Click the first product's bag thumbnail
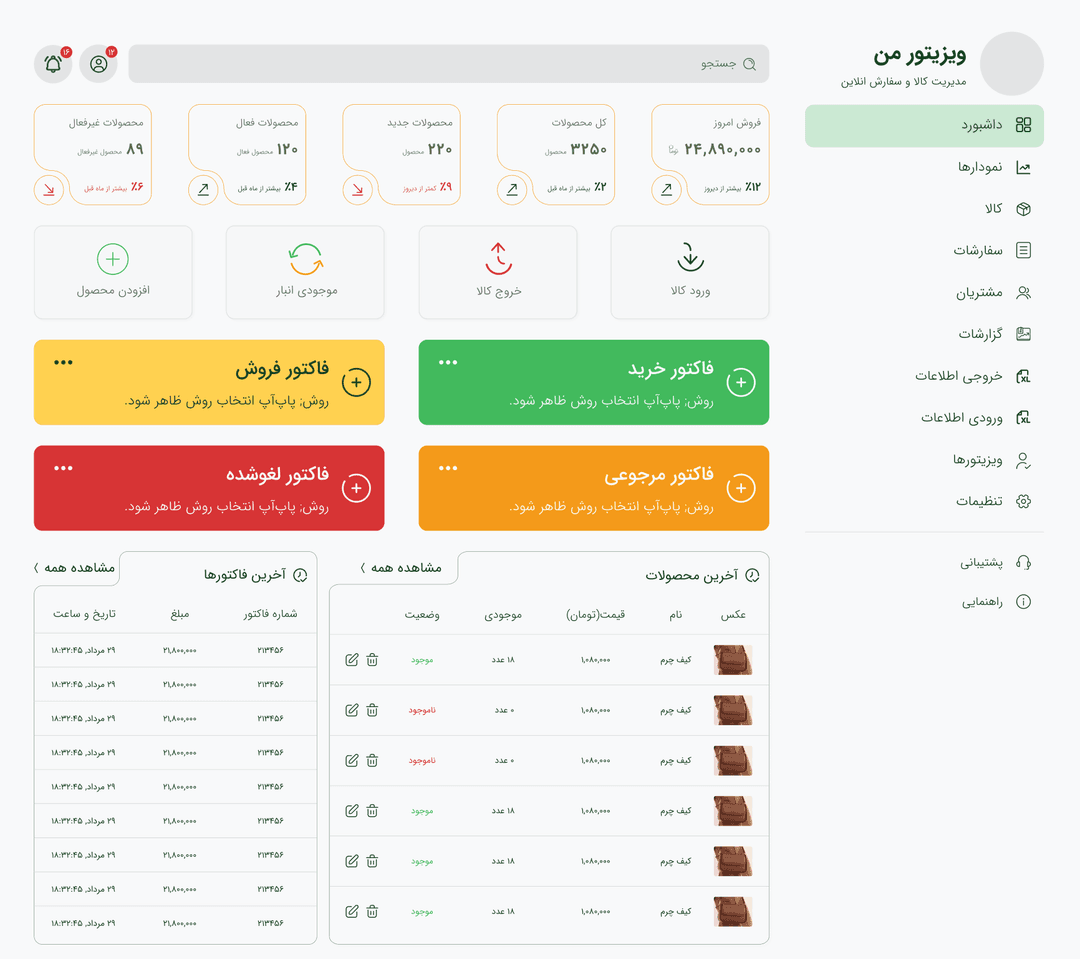Image resolution: width=1080 pixels, height=959 pixels. (733, 660)
